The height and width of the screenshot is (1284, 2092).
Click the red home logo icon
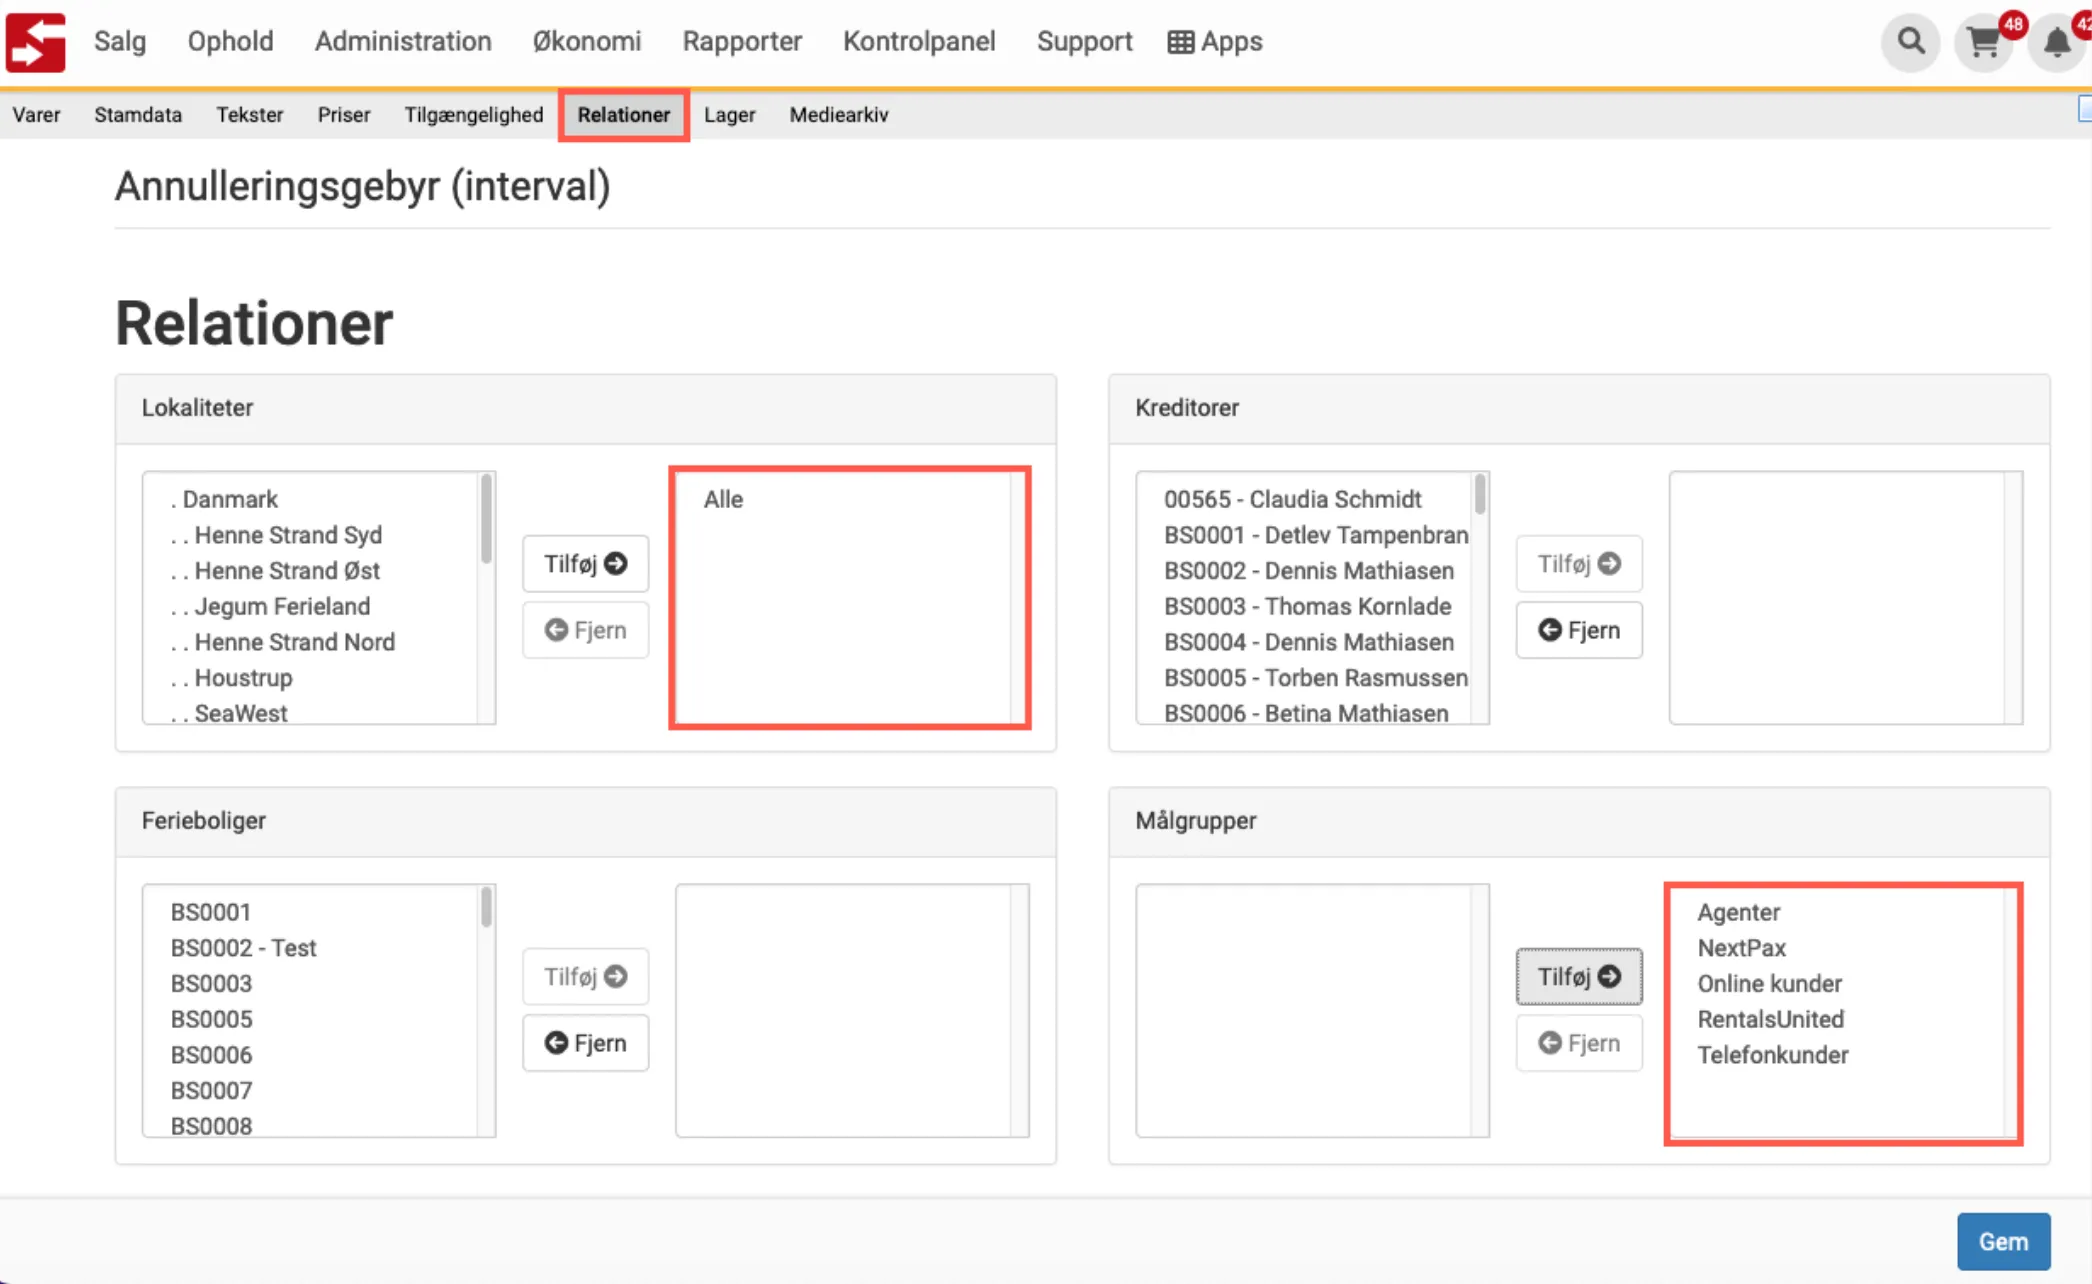(x=36, y=42)
